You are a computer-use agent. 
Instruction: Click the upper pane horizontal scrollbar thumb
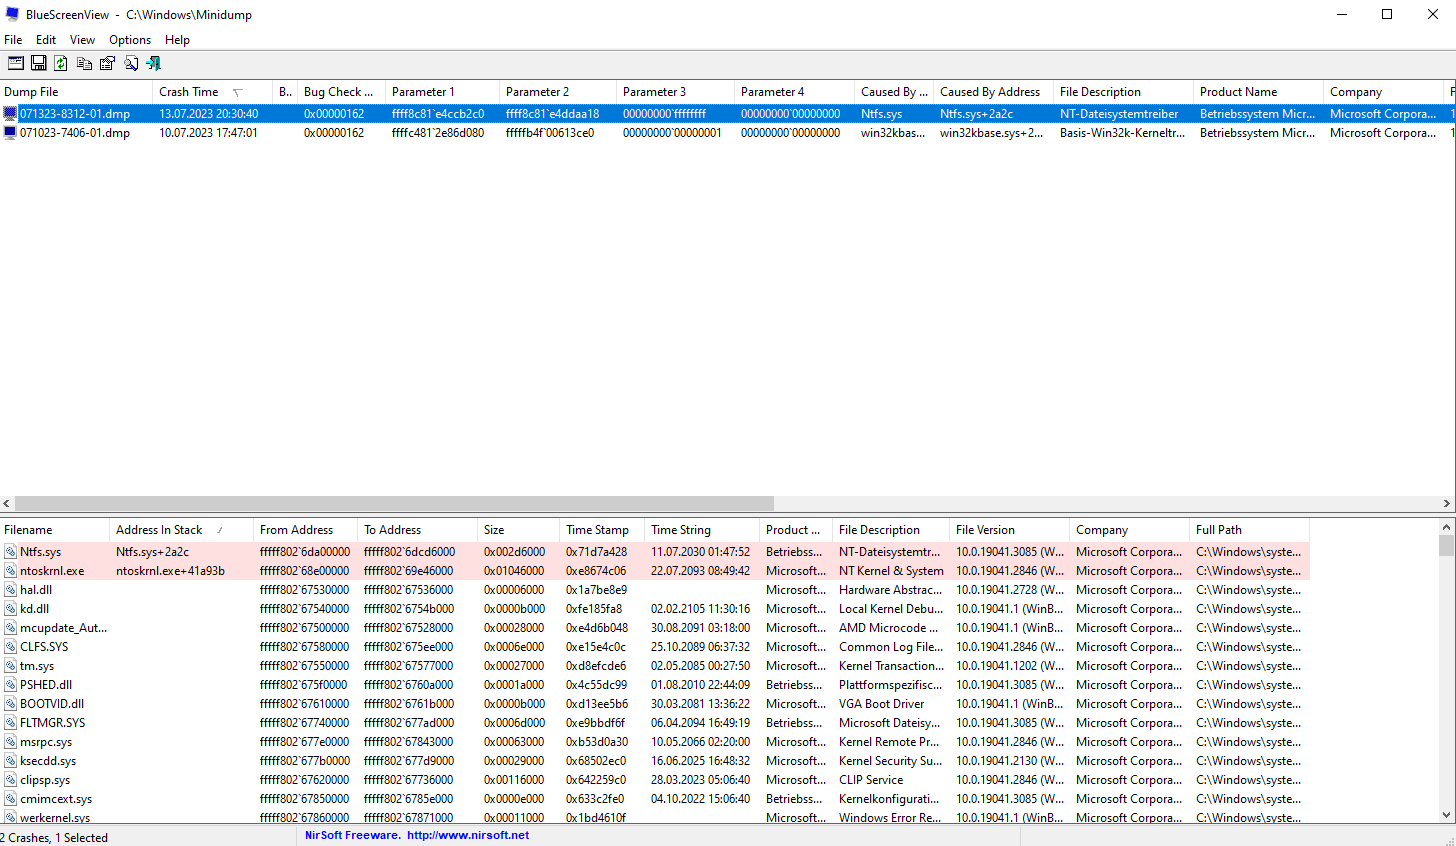click(x=394, y=504)
